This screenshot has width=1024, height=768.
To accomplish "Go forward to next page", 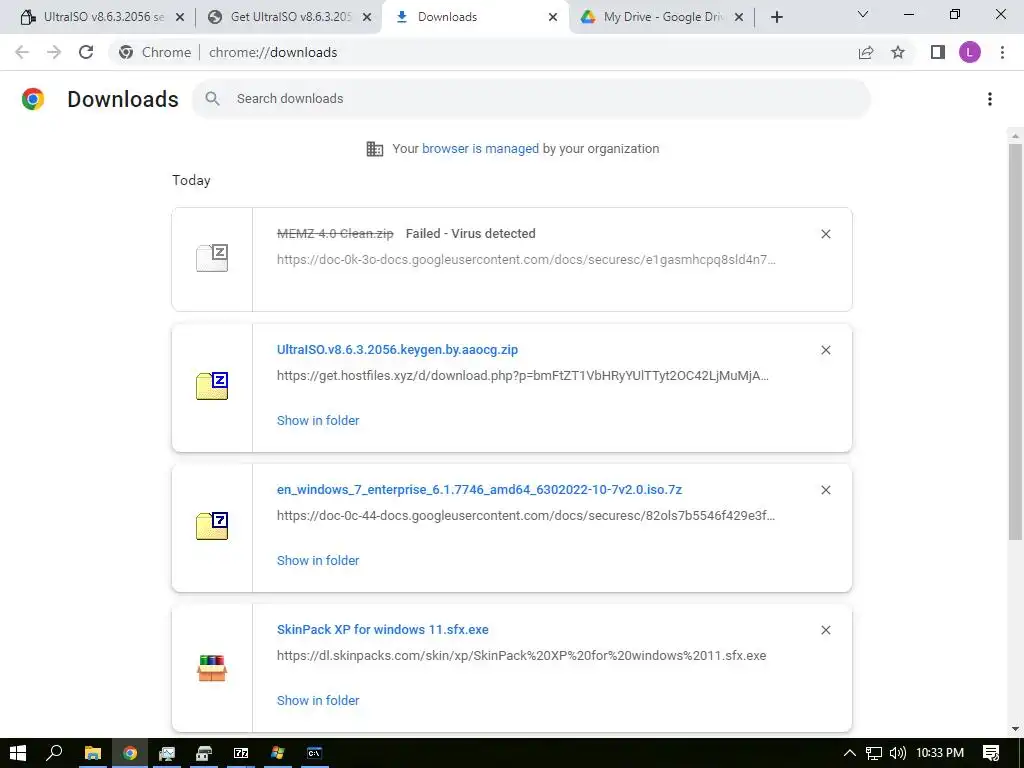I will pos(54,52).
